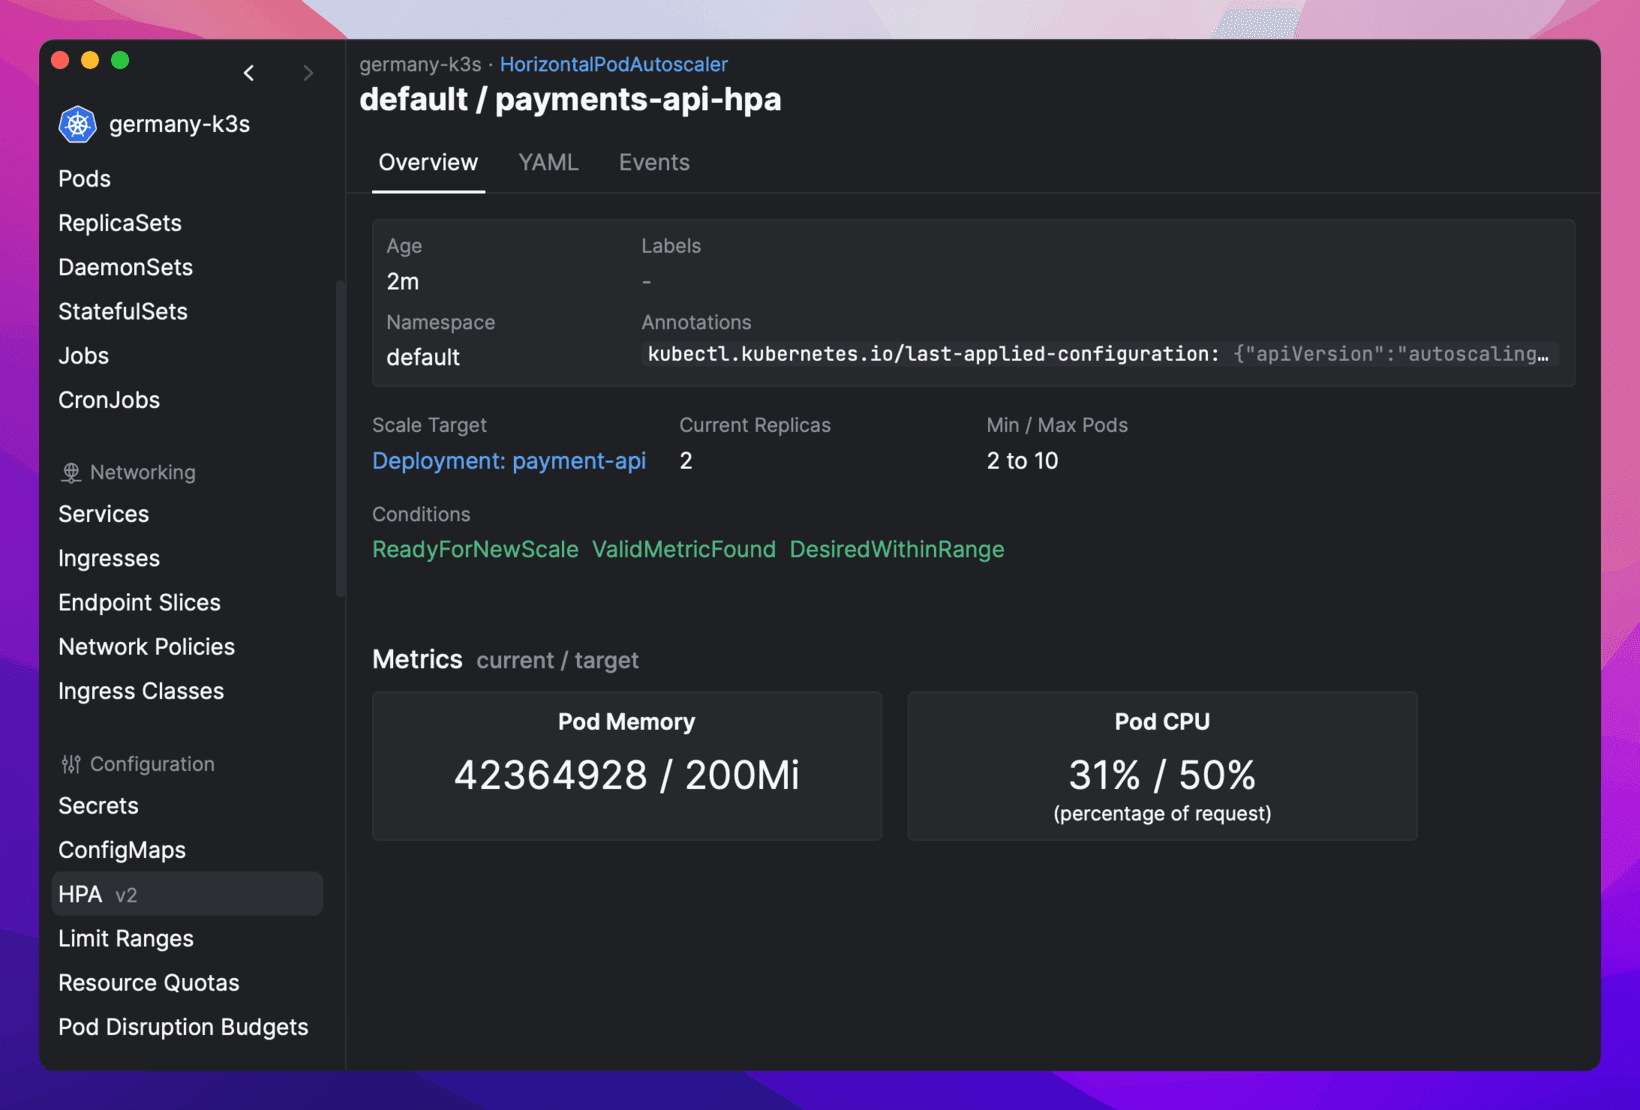
Task: Click the truncated last-applied-configuration annotation
Action: point(1096,354)
